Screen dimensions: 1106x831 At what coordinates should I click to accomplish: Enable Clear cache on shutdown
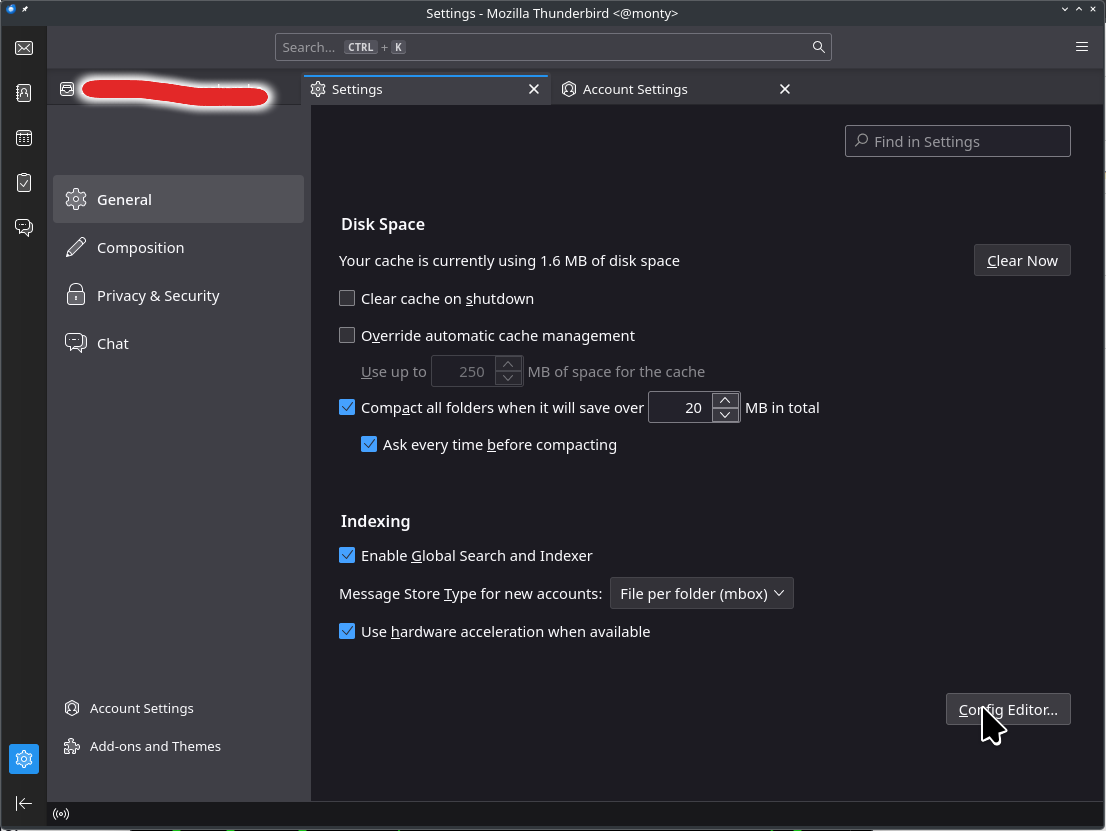pos(347,298)
